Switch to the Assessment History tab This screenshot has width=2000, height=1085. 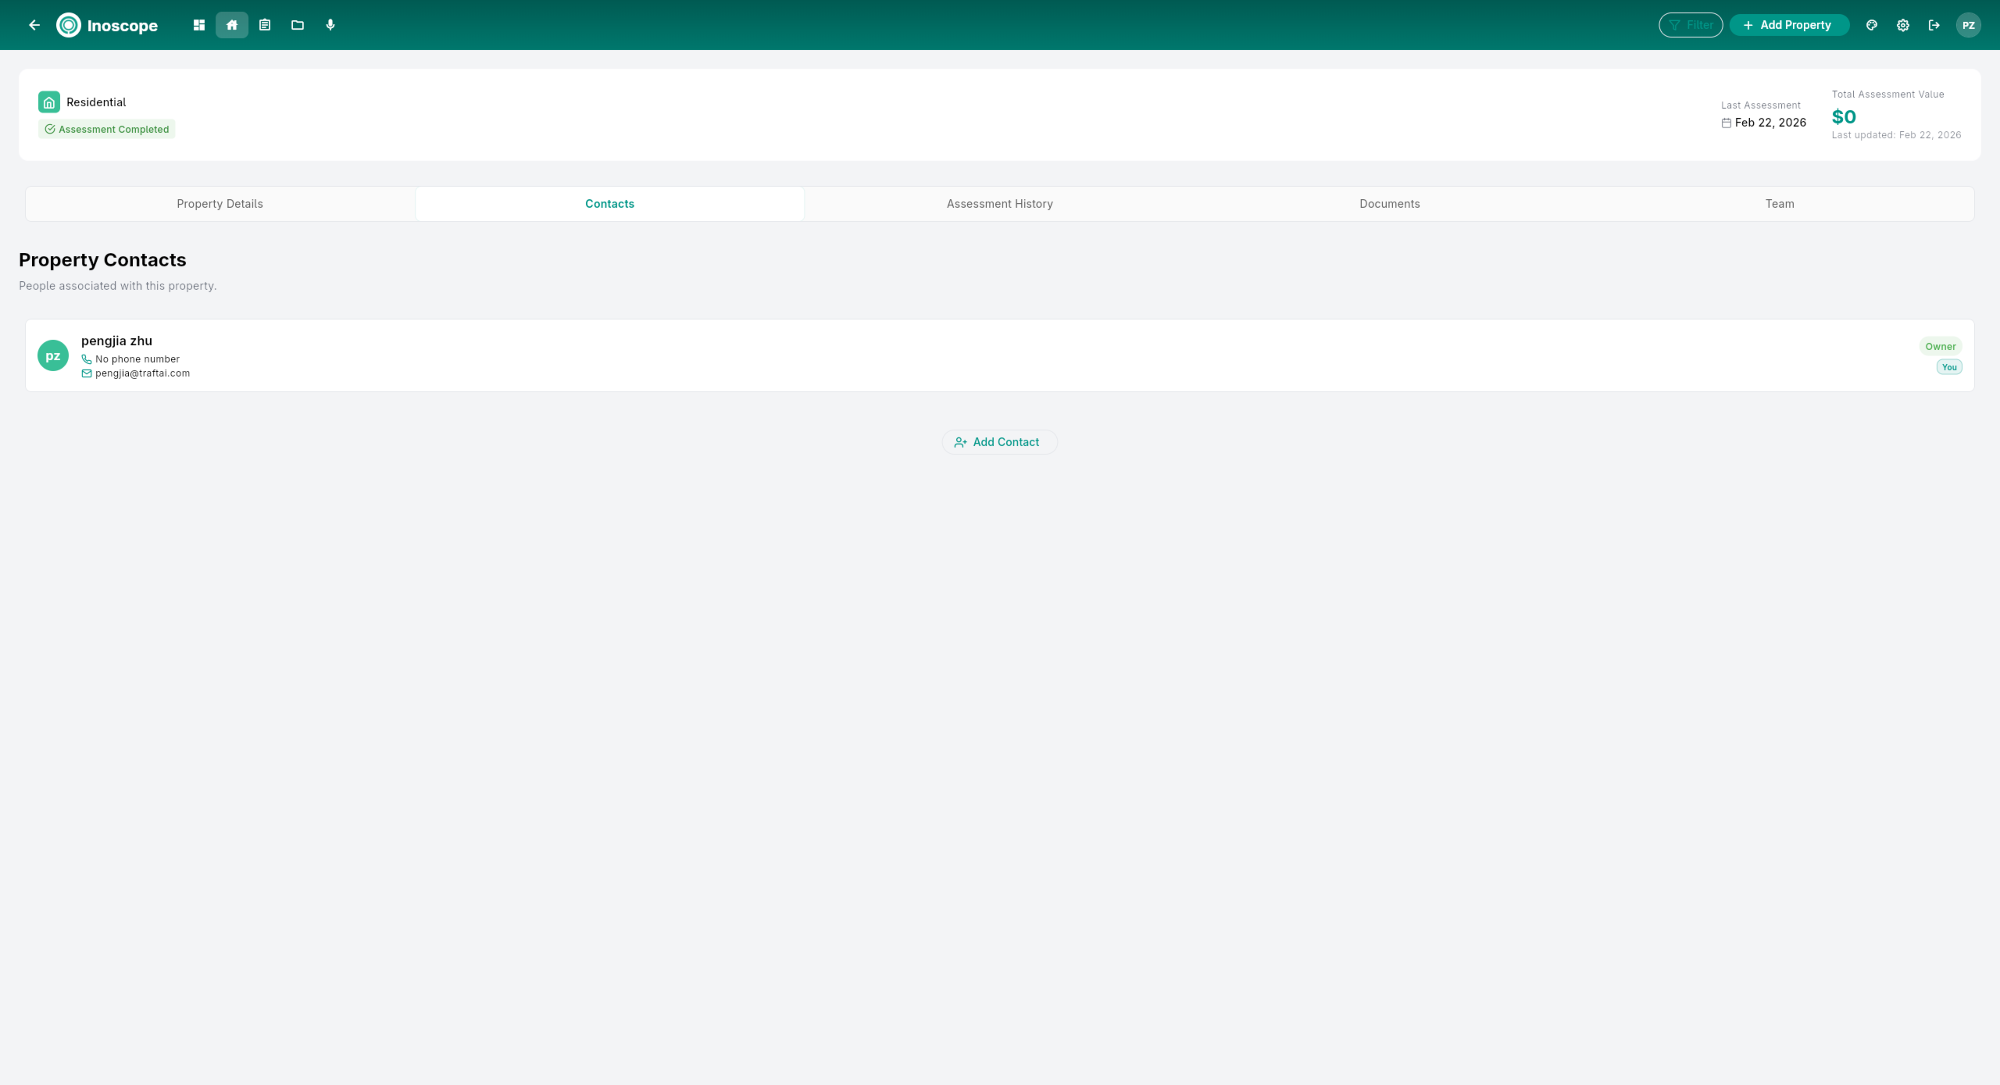[999, 203]
